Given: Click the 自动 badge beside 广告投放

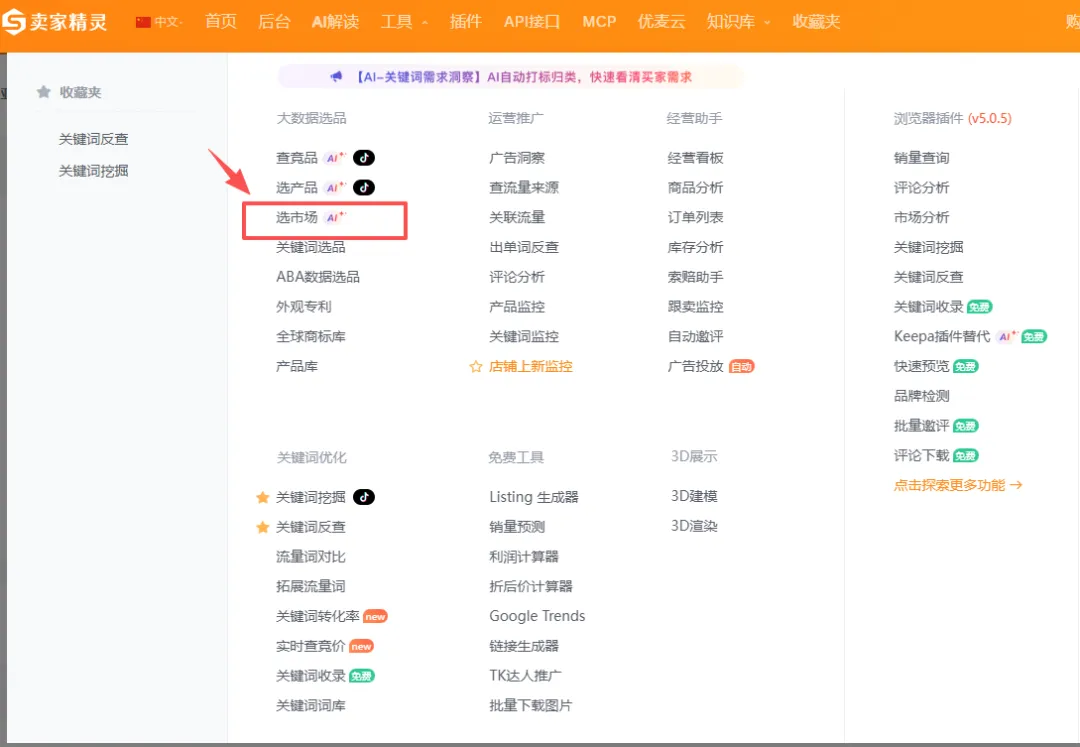Looking at the screenshot, I should tap(741, 367).
